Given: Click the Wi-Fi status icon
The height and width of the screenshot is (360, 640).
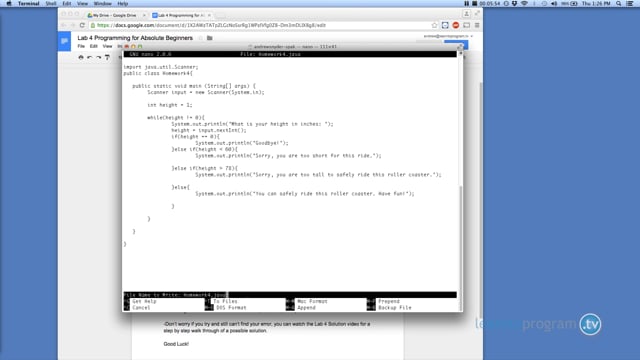Looking at the screenshot, I should coord(524,3).
